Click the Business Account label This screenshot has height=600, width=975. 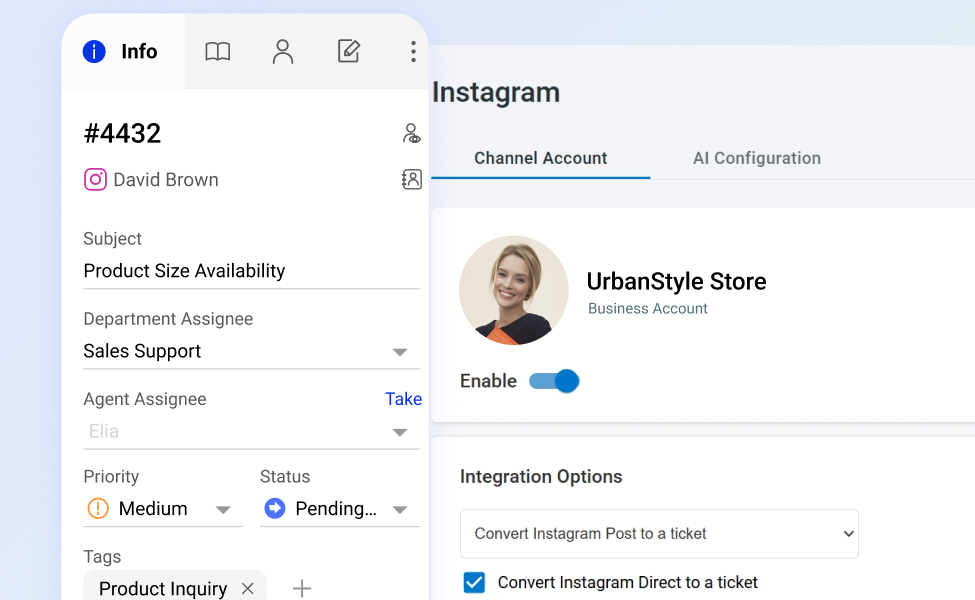pos(647,308)
